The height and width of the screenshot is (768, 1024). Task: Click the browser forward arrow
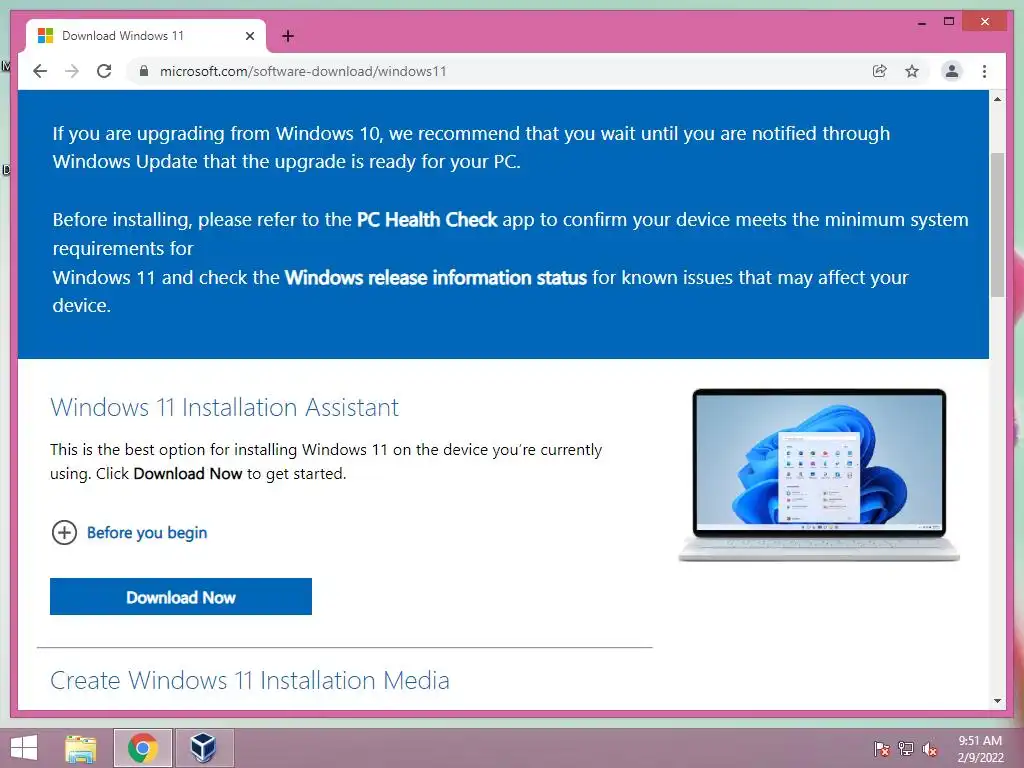[x=72, y=71]
